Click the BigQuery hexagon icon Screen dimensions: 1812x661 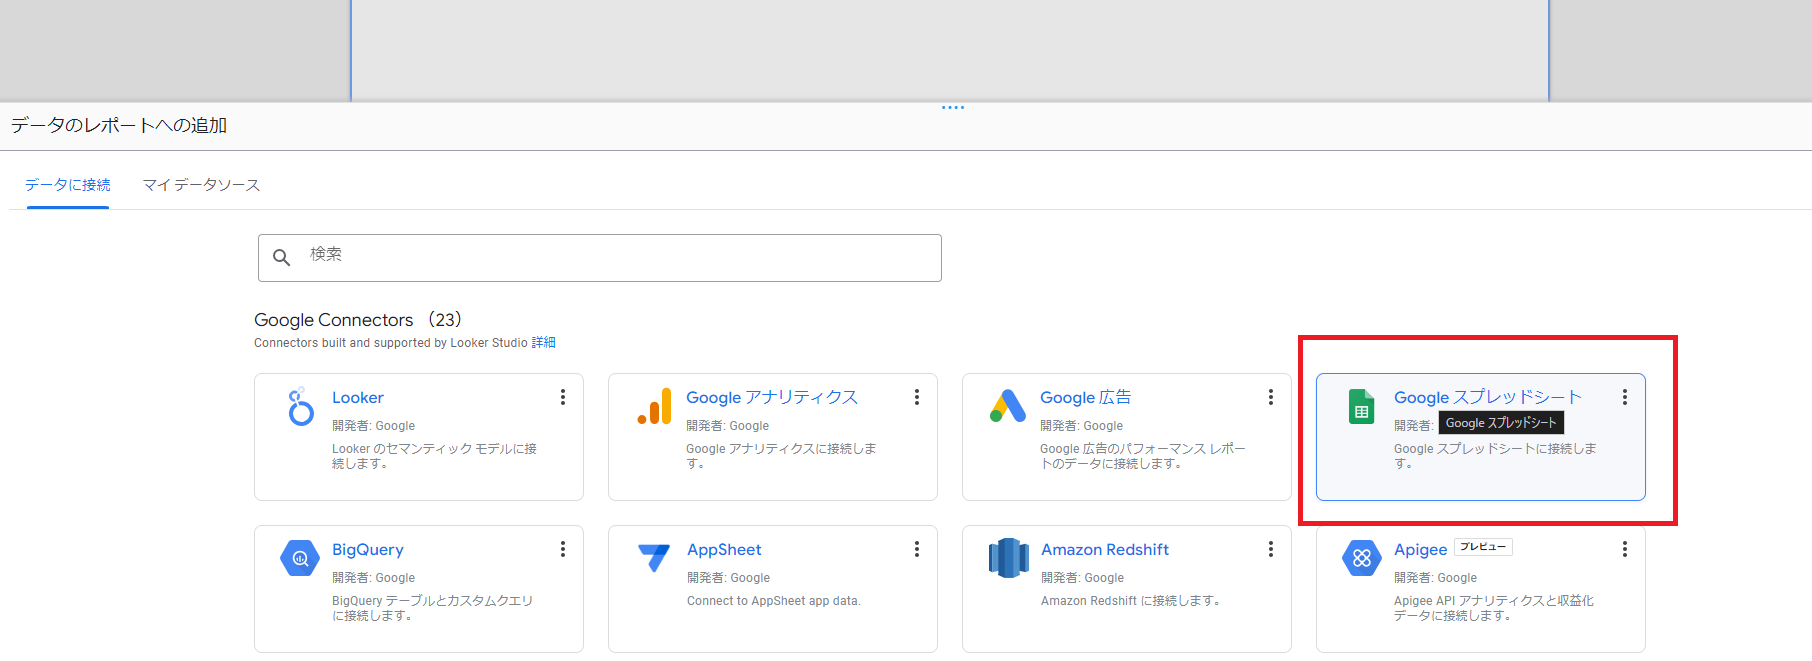[x=300, y=558]
